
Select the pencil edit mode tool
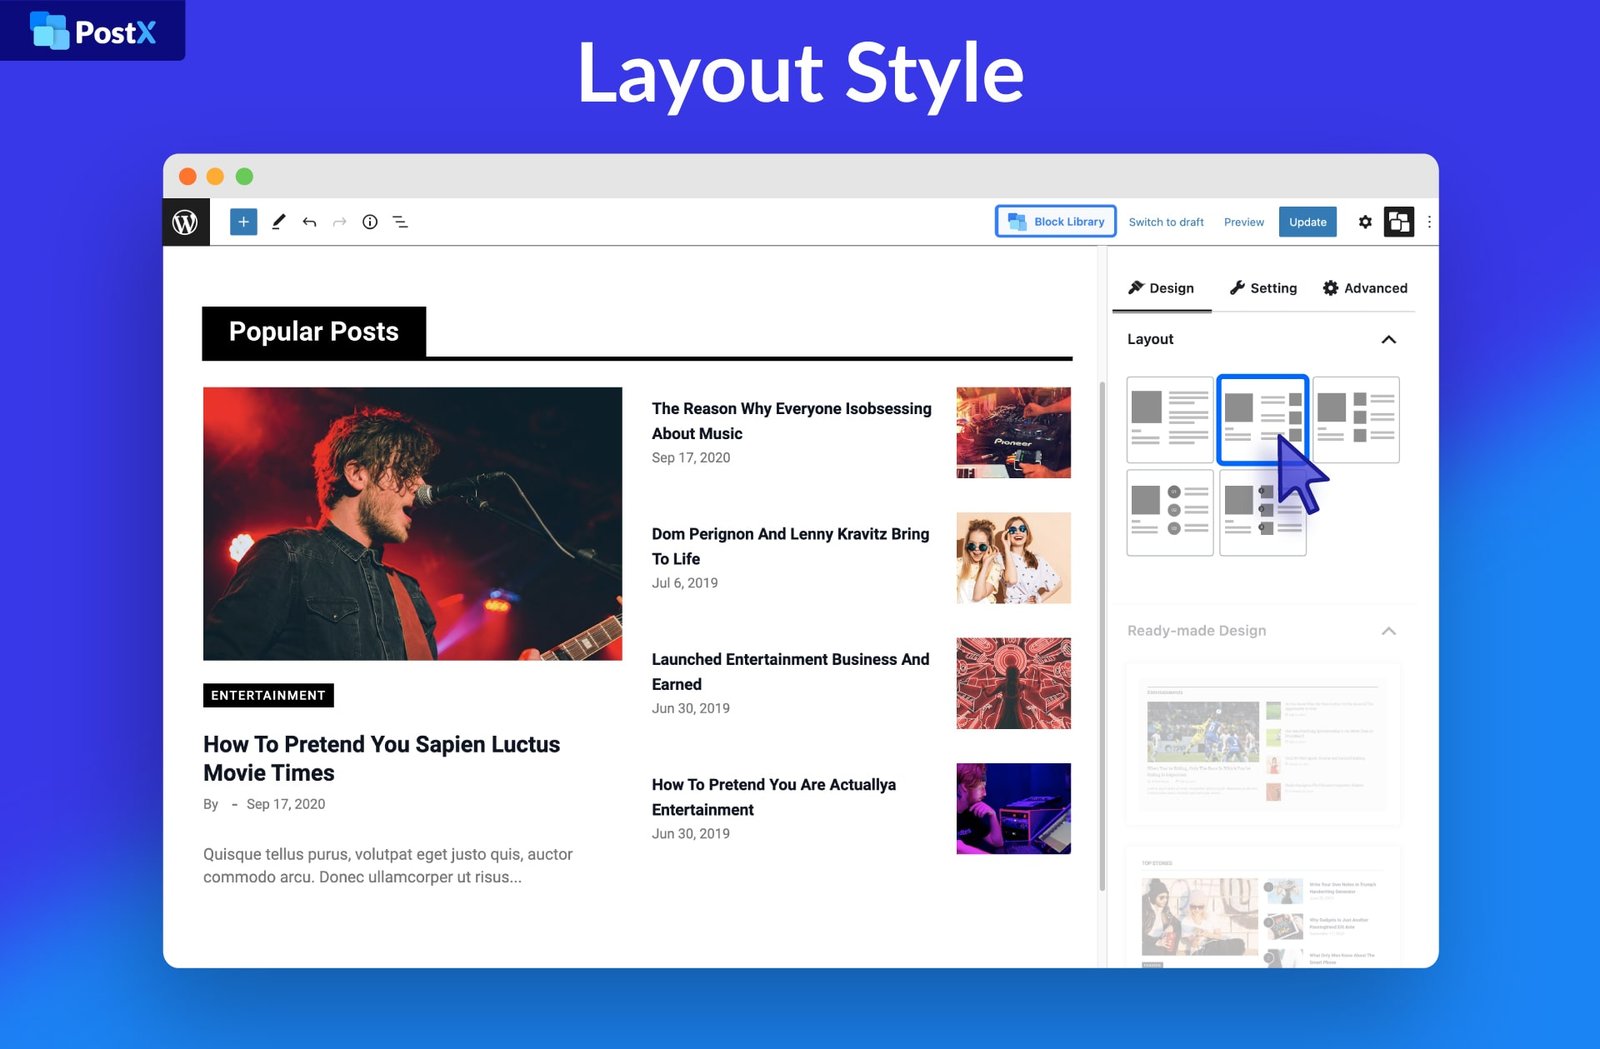click(279, 221)
